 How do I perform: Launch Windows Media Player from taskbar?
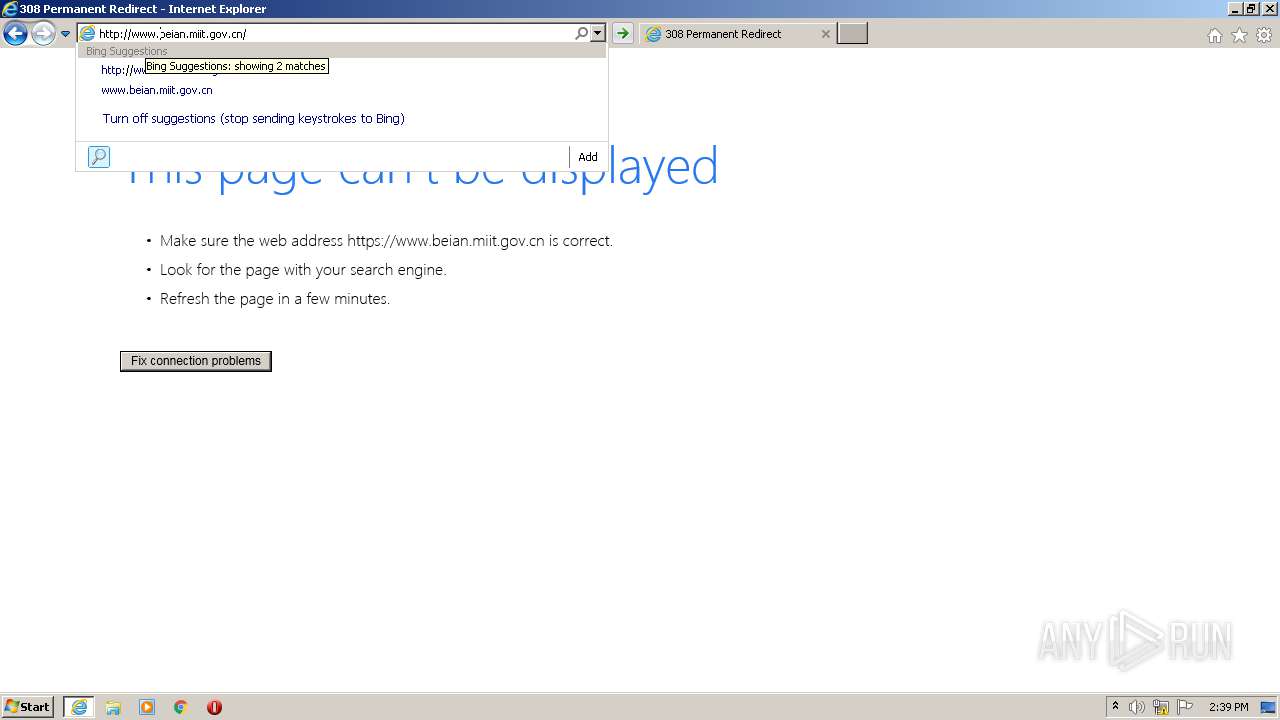(147, 707)
